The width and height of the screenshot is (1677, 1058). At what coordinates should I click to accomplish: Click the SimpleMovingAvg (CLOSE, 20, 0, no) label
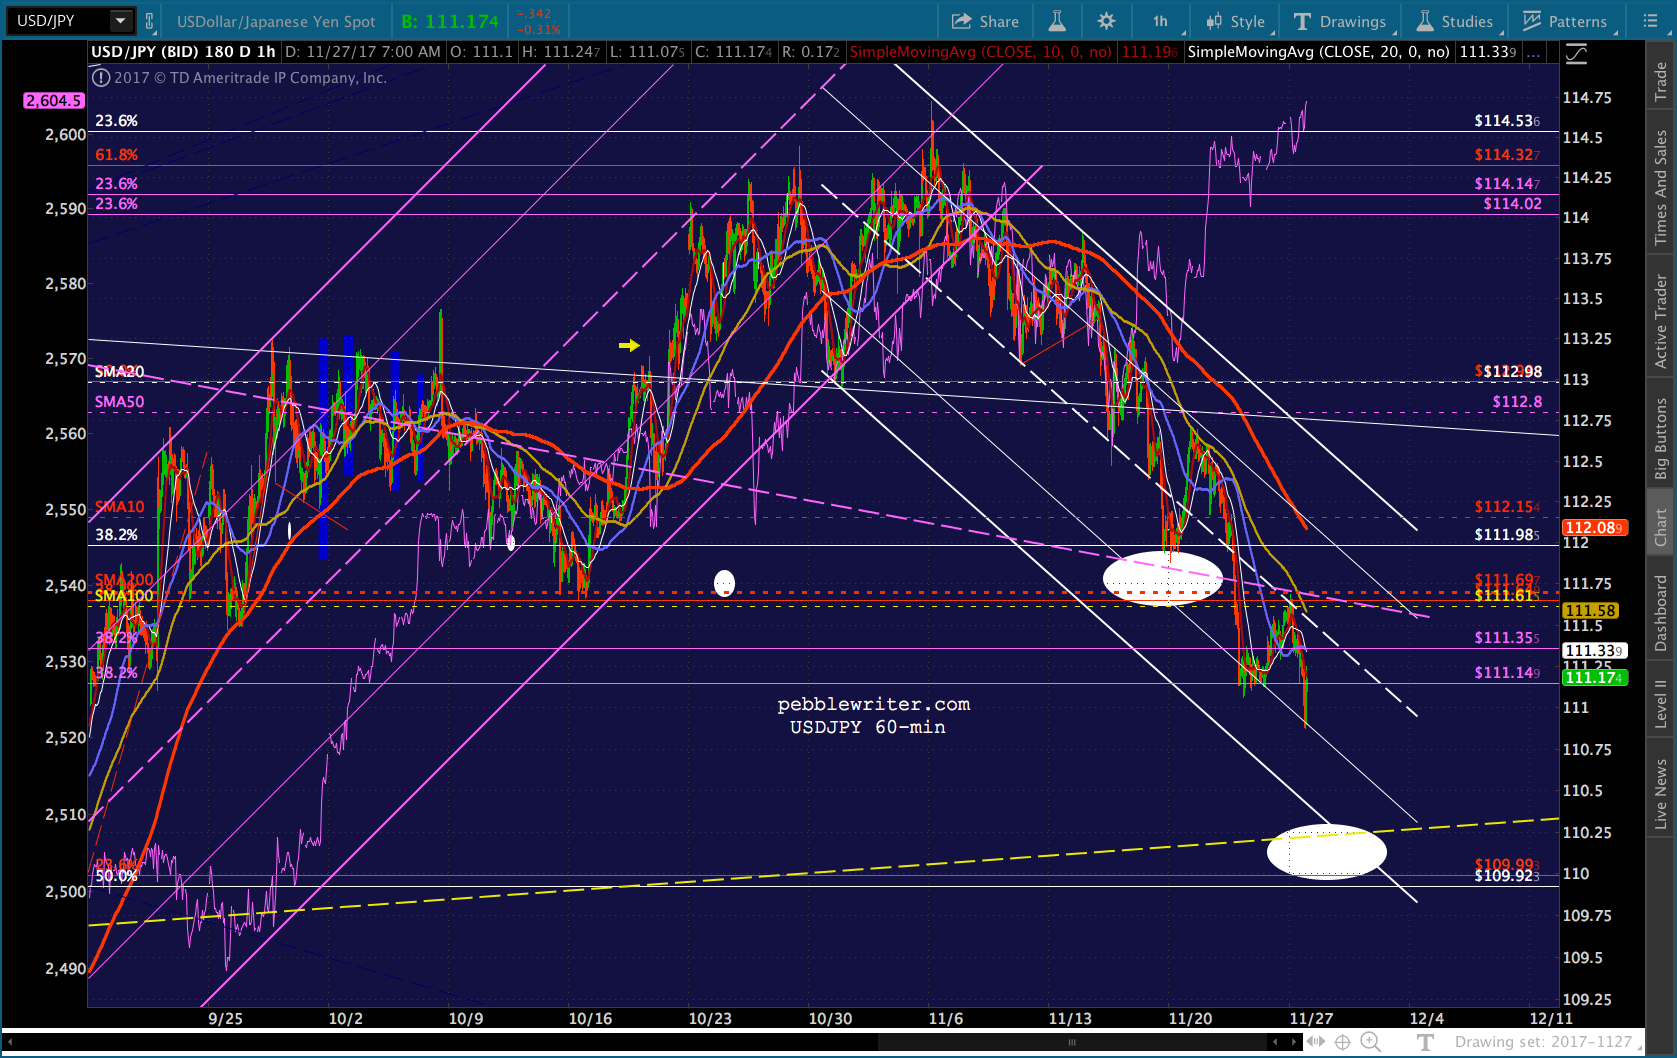1318,52
